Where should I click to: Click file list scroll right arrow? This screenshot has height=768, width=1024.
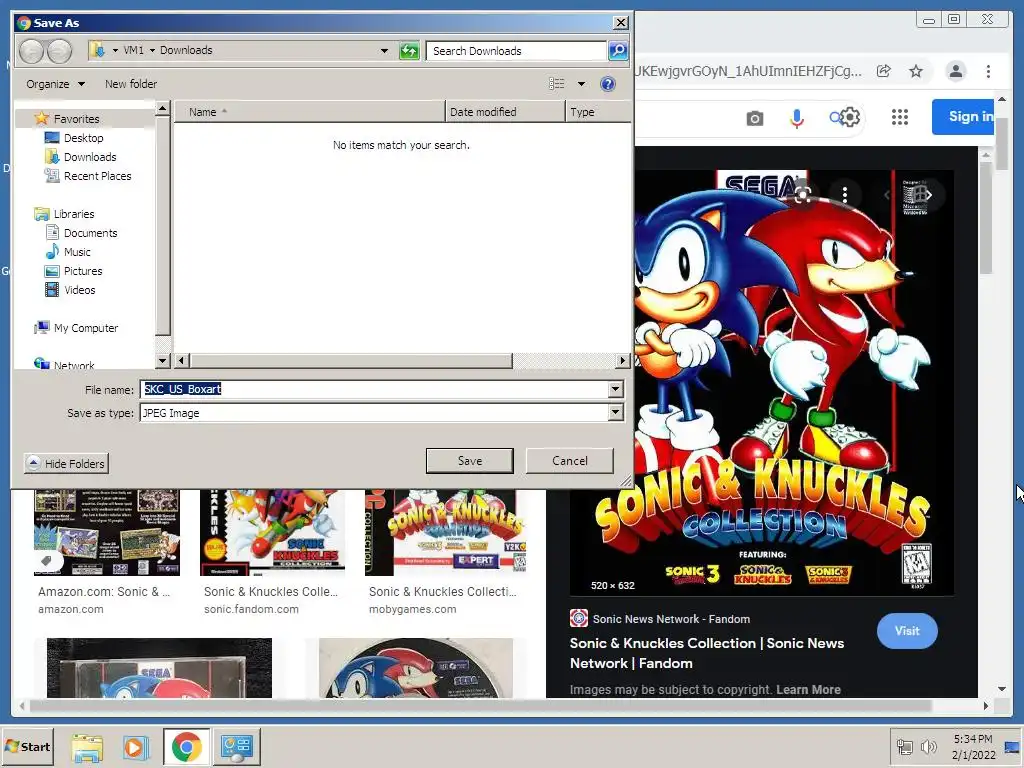coord(622,360)
